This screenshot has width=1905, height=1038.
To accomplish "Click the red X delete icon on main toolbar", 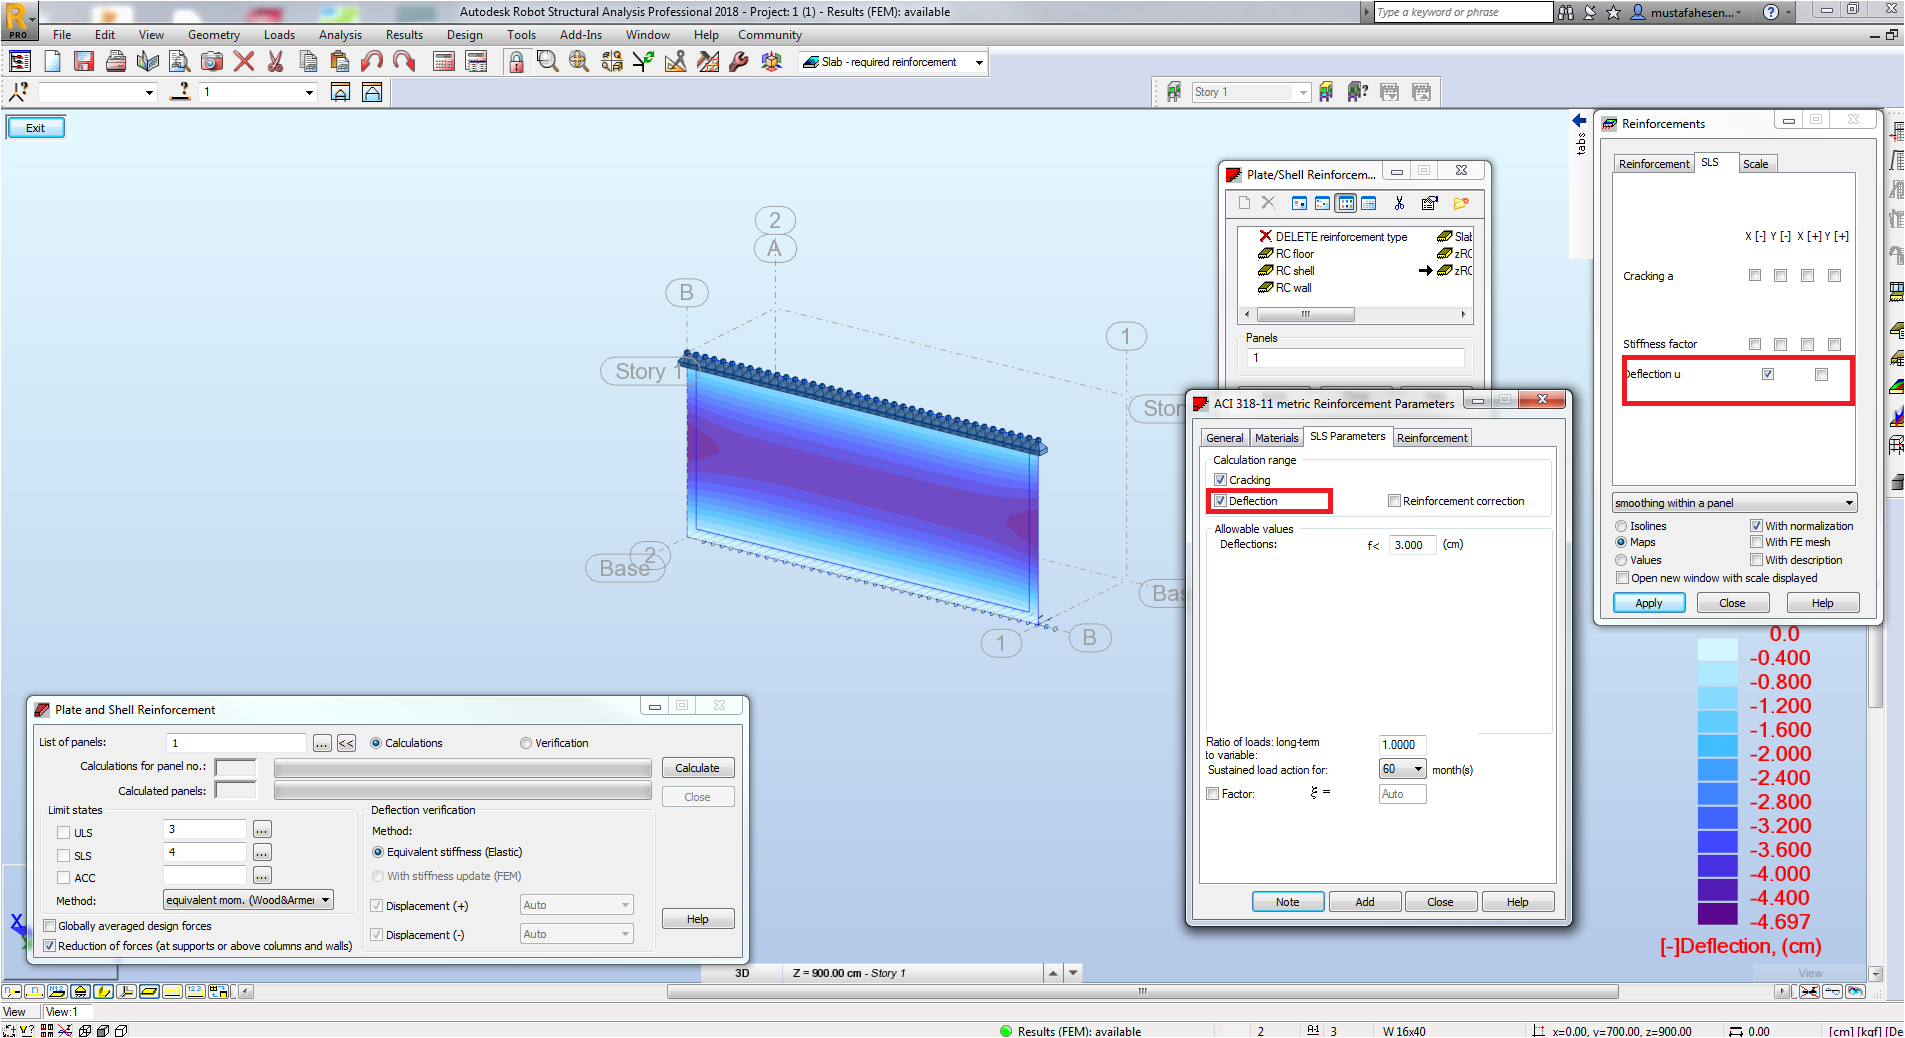I will 243,61.
